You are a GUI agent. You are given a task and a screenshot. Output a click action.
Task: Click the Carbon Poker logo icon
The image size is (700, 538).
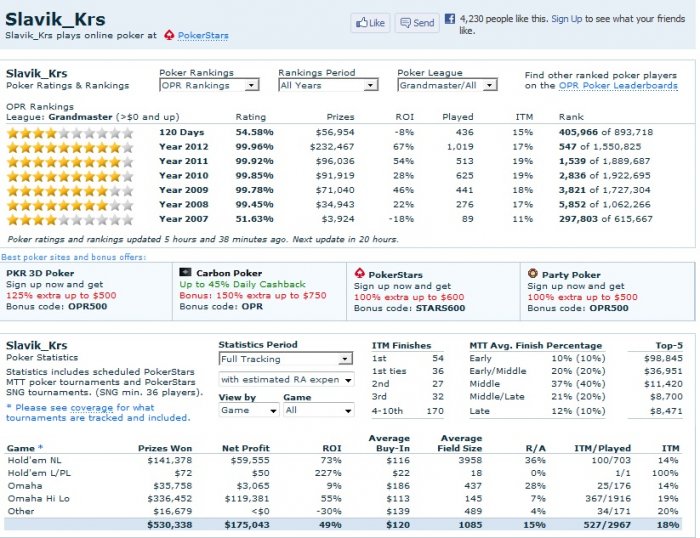pyautogui.click(x=185, y=272)
